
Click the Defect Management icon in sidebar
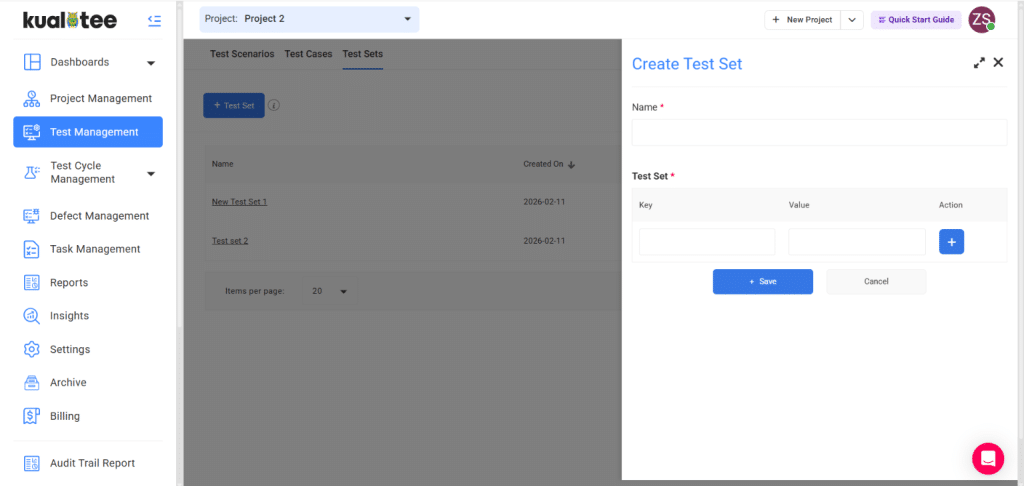point(32,216)
